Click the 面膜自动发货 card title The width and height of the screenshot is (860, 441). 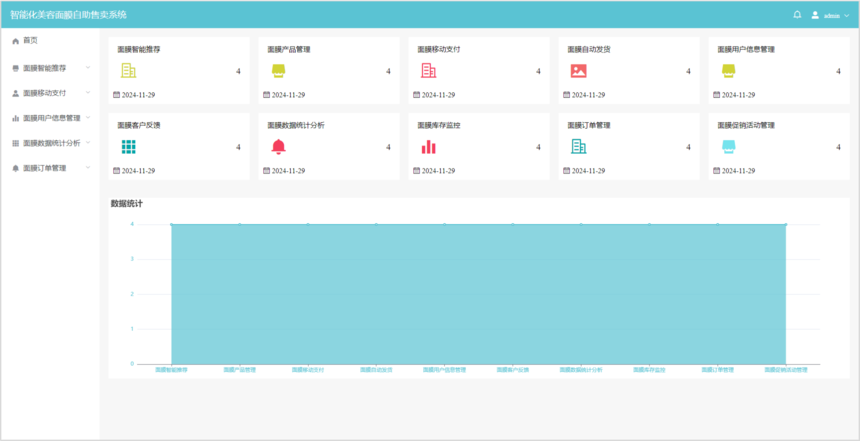(x=589, y=49)
